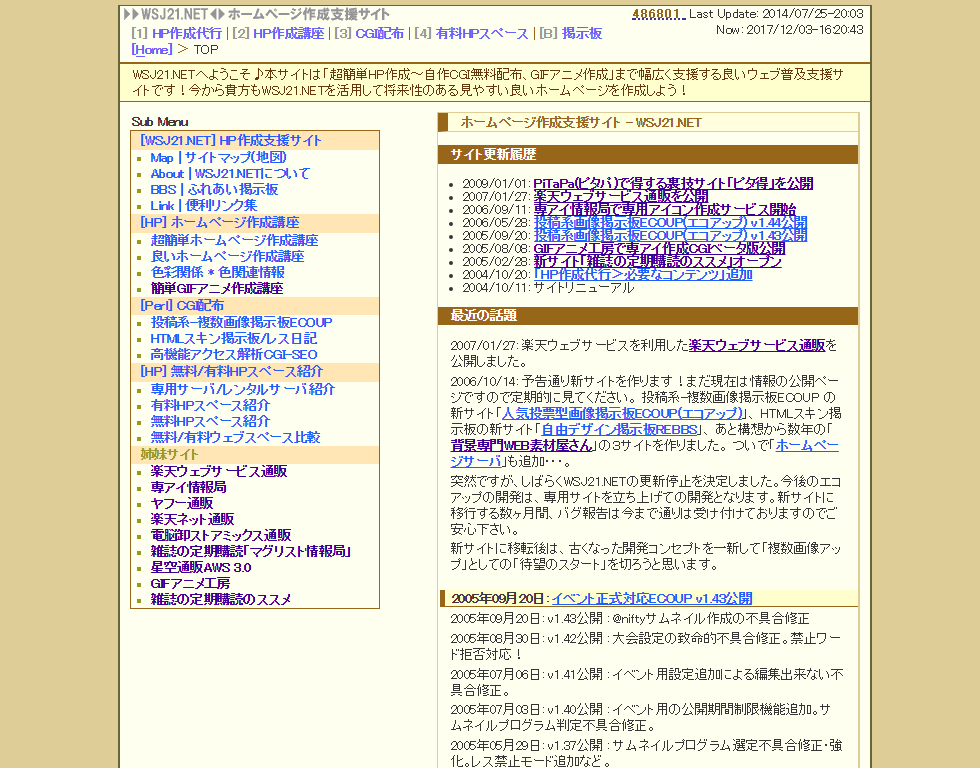Viewport: 980px width, 768px height.
Task: Open 高機能アクセス解析CGI-SEO sidebar link
Action: pyautogui.click(x=233, y=354)
